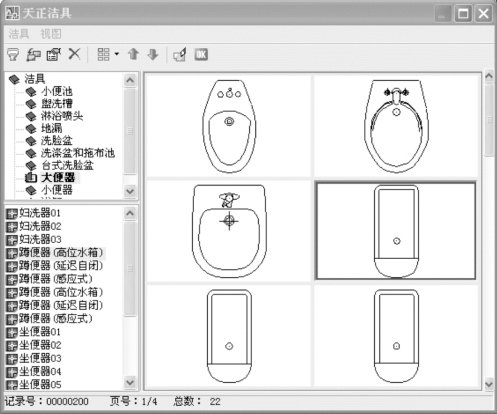Click the fixture list's scroll-up arrow
Image resolution: width=497 pixels, height=414 pixels.
coord(130,213)
